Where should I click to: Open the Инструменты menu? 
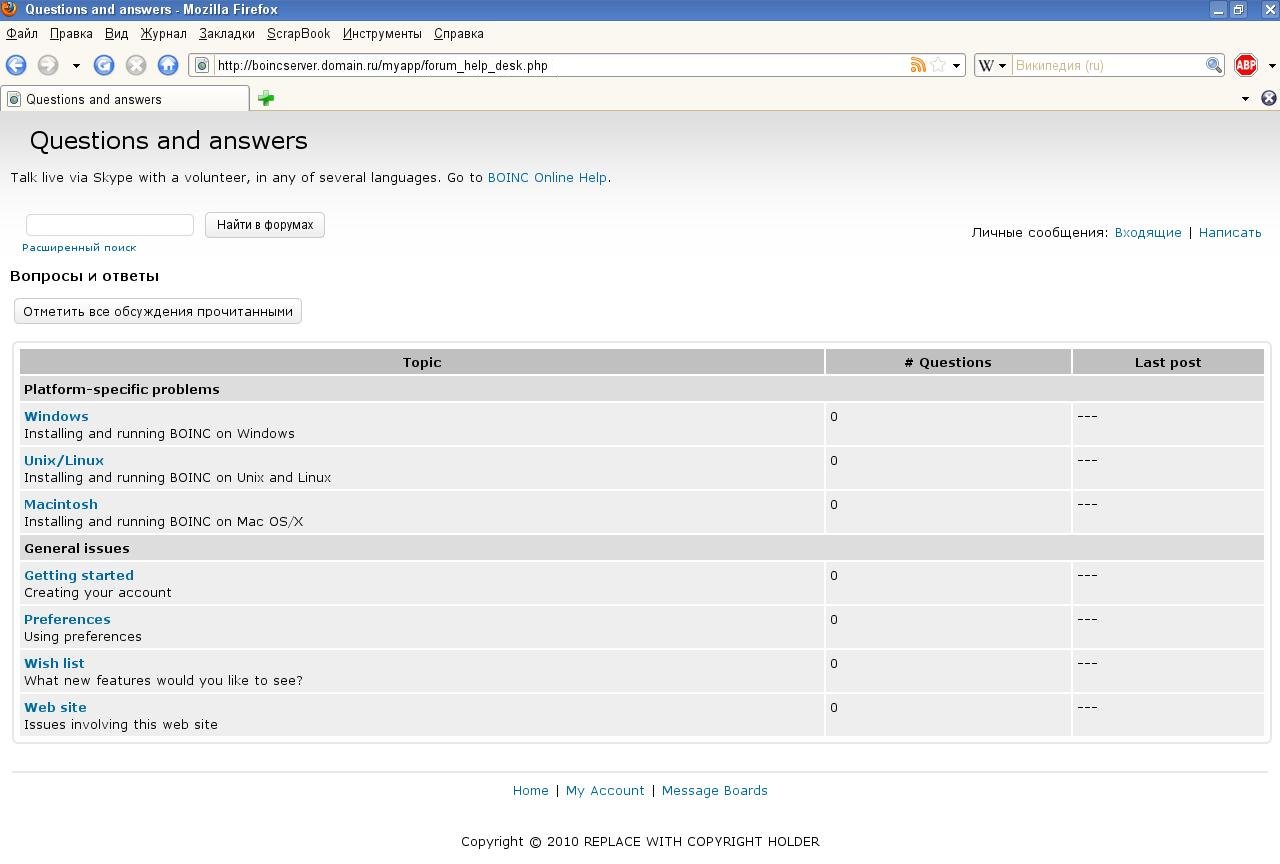[x=382, y=33]
